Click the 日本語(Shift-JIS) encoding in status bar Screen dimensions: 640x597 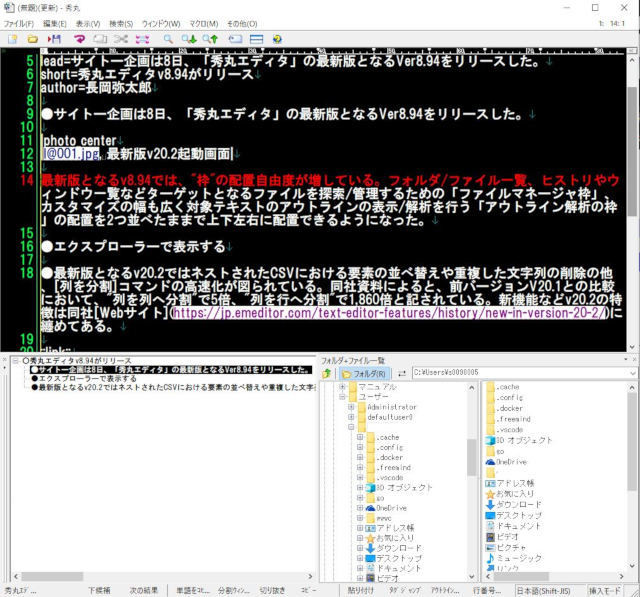543,590
